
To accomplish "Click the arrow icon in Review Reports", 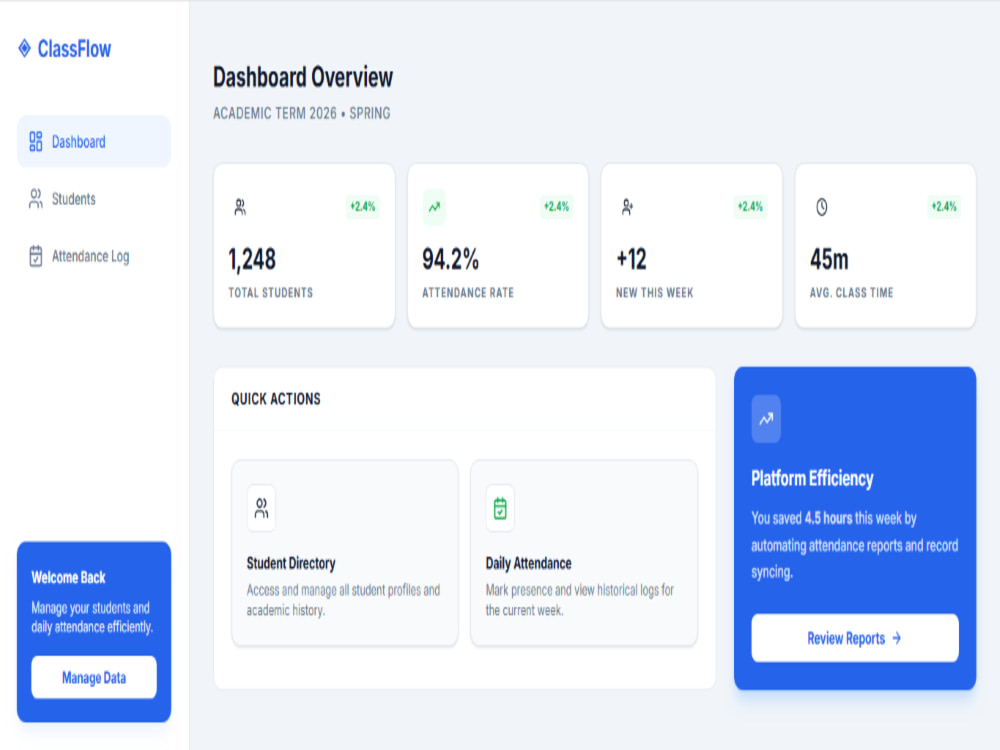I will point(897,638).
